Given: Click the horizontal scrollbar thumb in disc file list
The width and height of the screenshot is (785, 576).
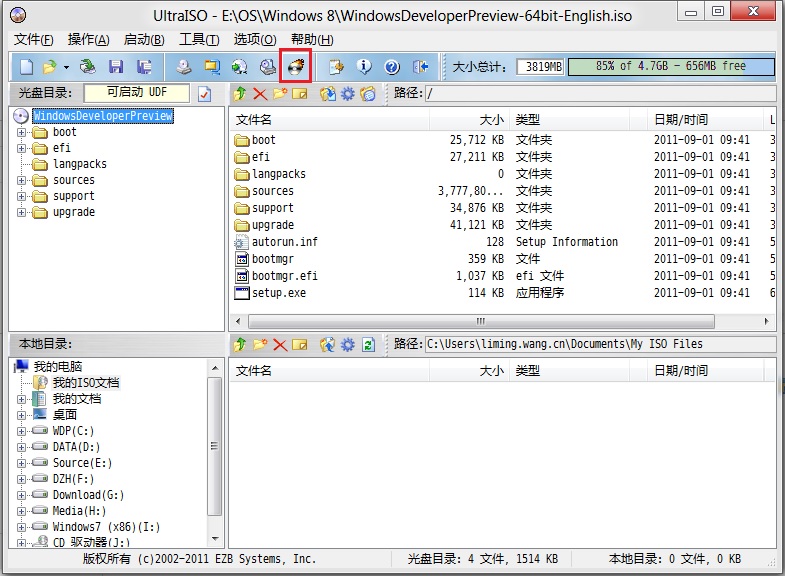Looking at the screenshot, I should (x=481, y=321).
